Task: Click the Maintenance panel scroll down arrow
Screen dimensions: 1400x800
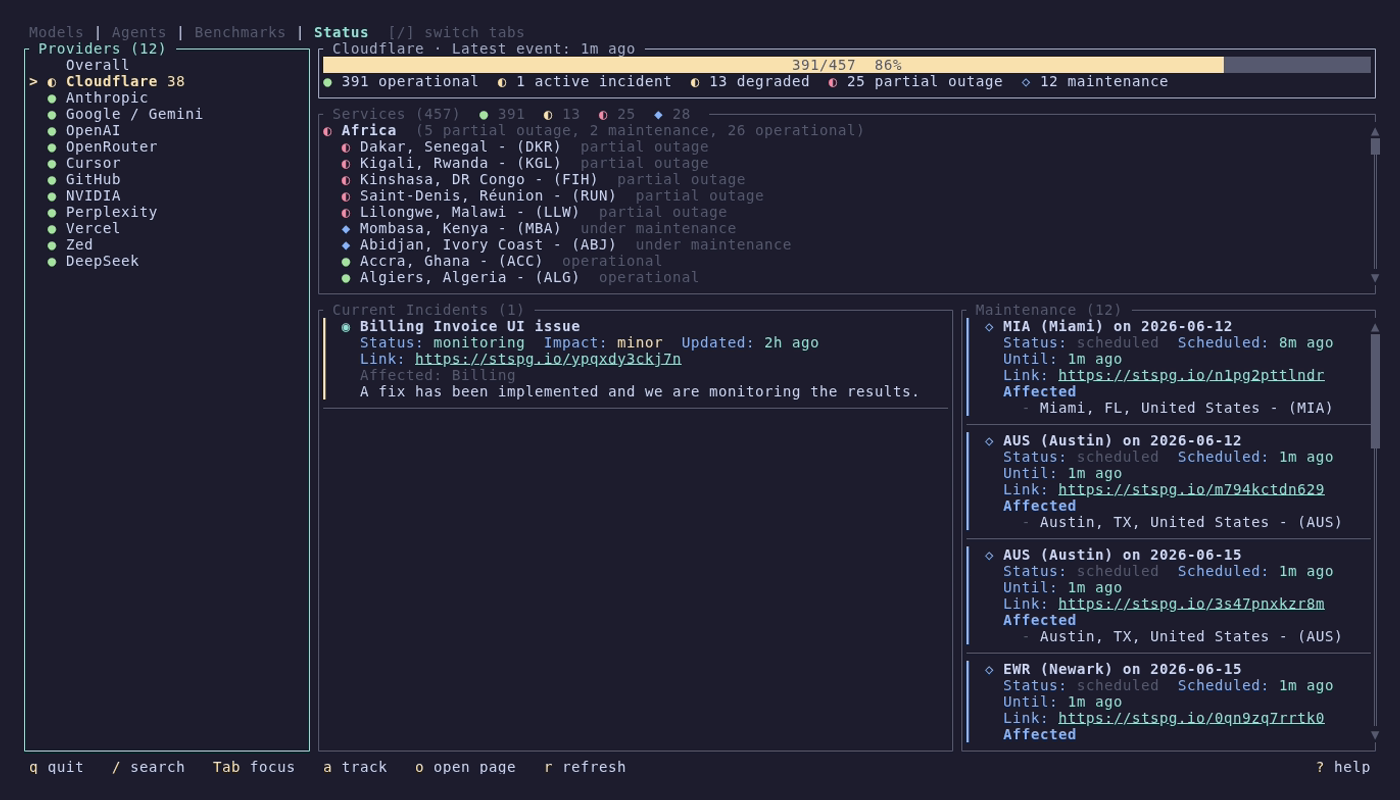Action: coord(1375,735)
